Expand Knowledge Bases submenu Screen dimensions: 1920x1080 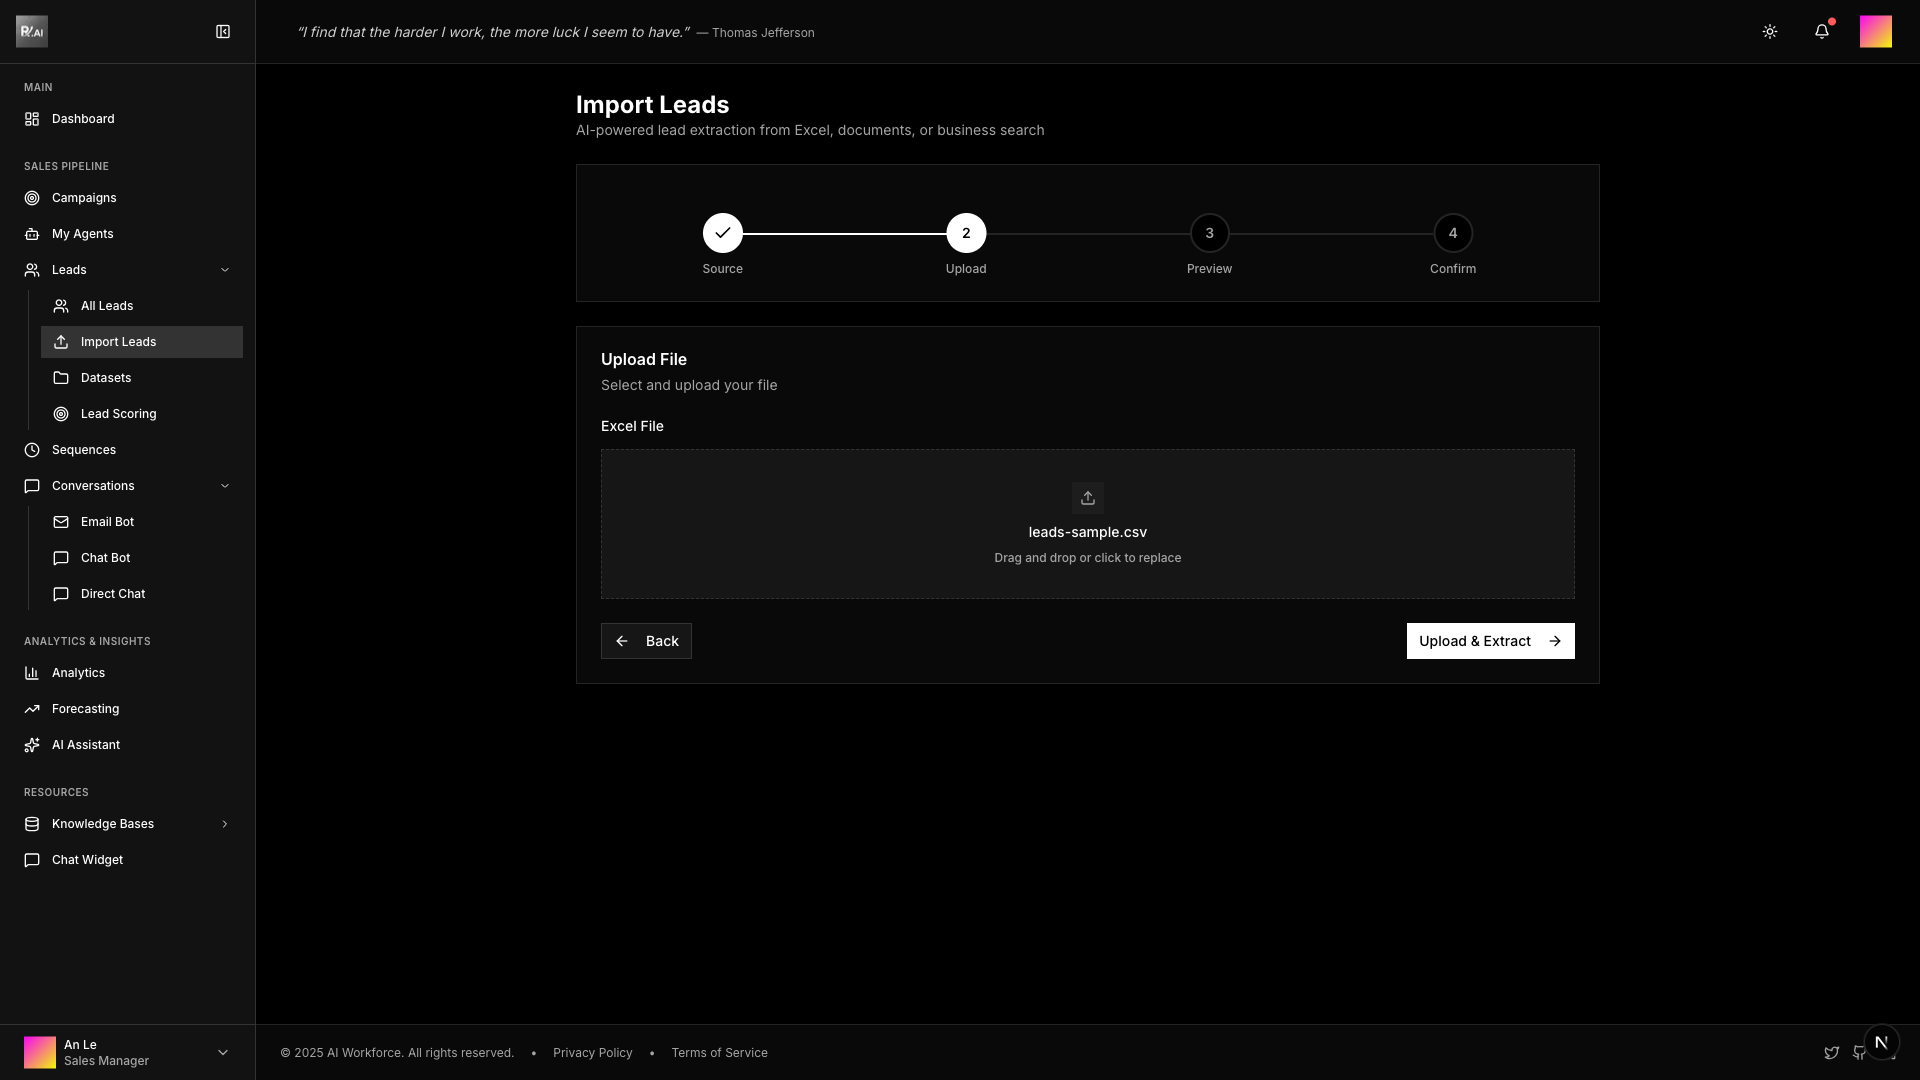225,824
